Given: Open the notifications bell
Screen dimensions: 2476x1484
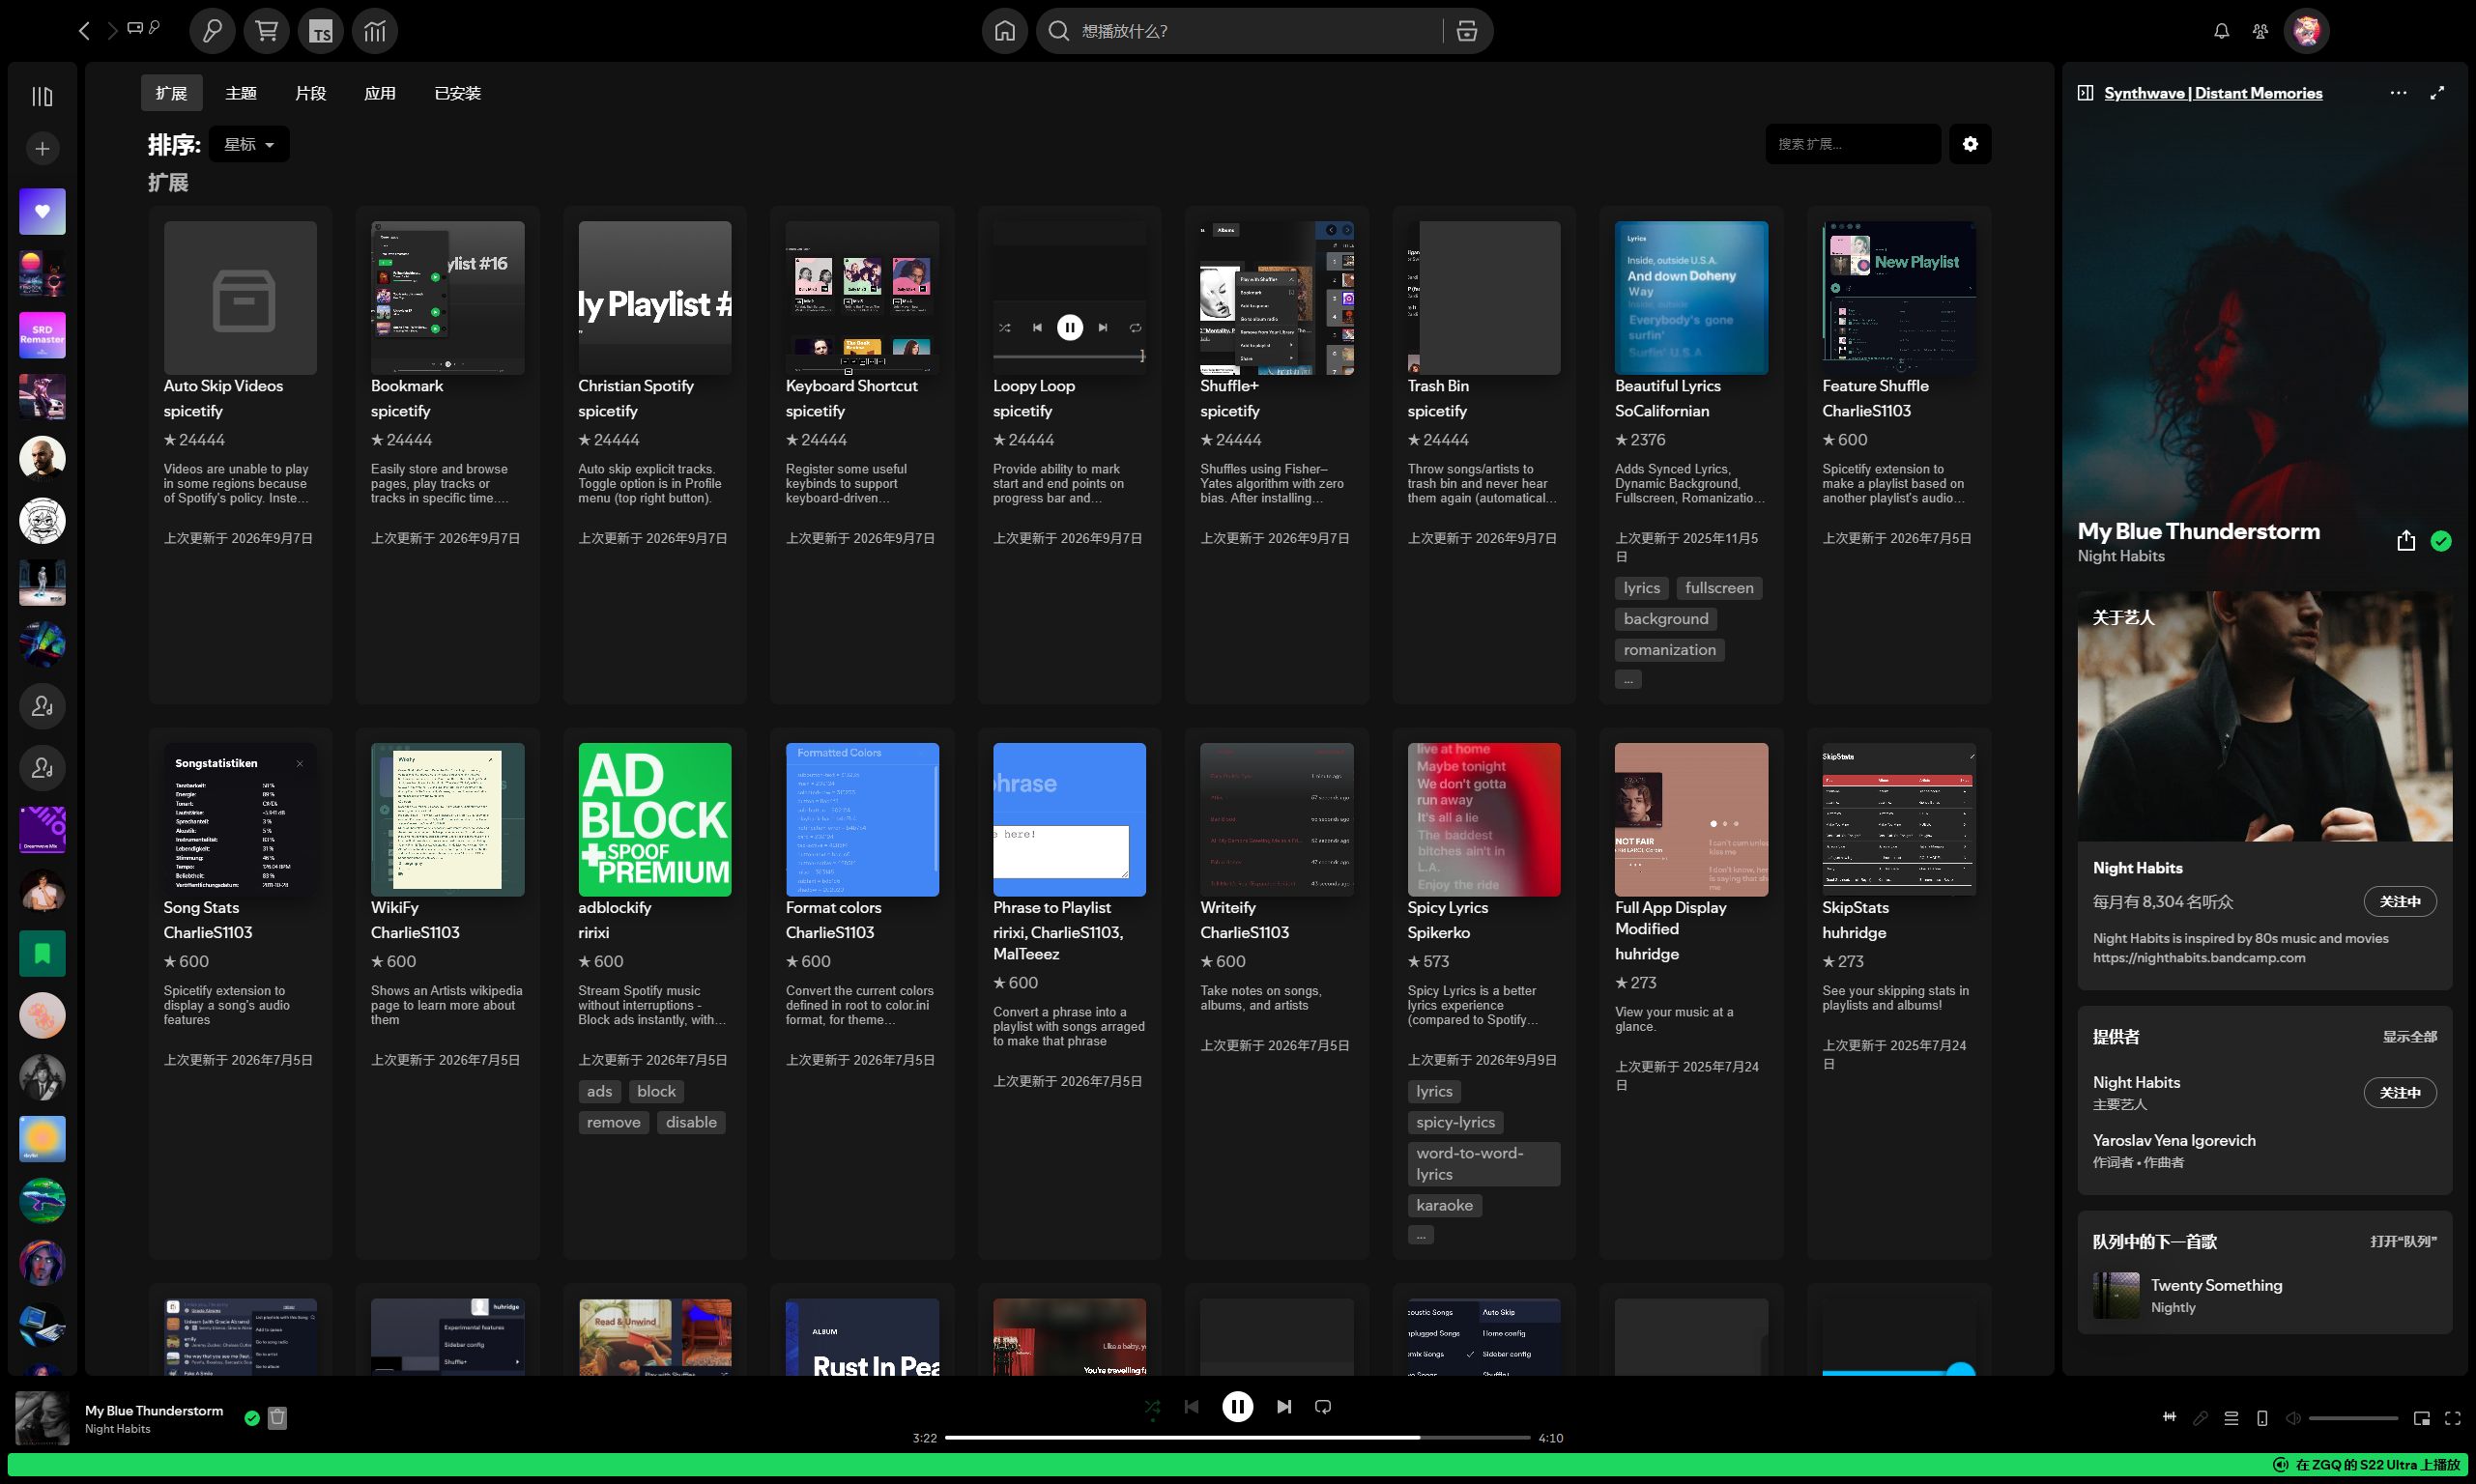Looking at the screenshot, I should [x=2221, y=31].
